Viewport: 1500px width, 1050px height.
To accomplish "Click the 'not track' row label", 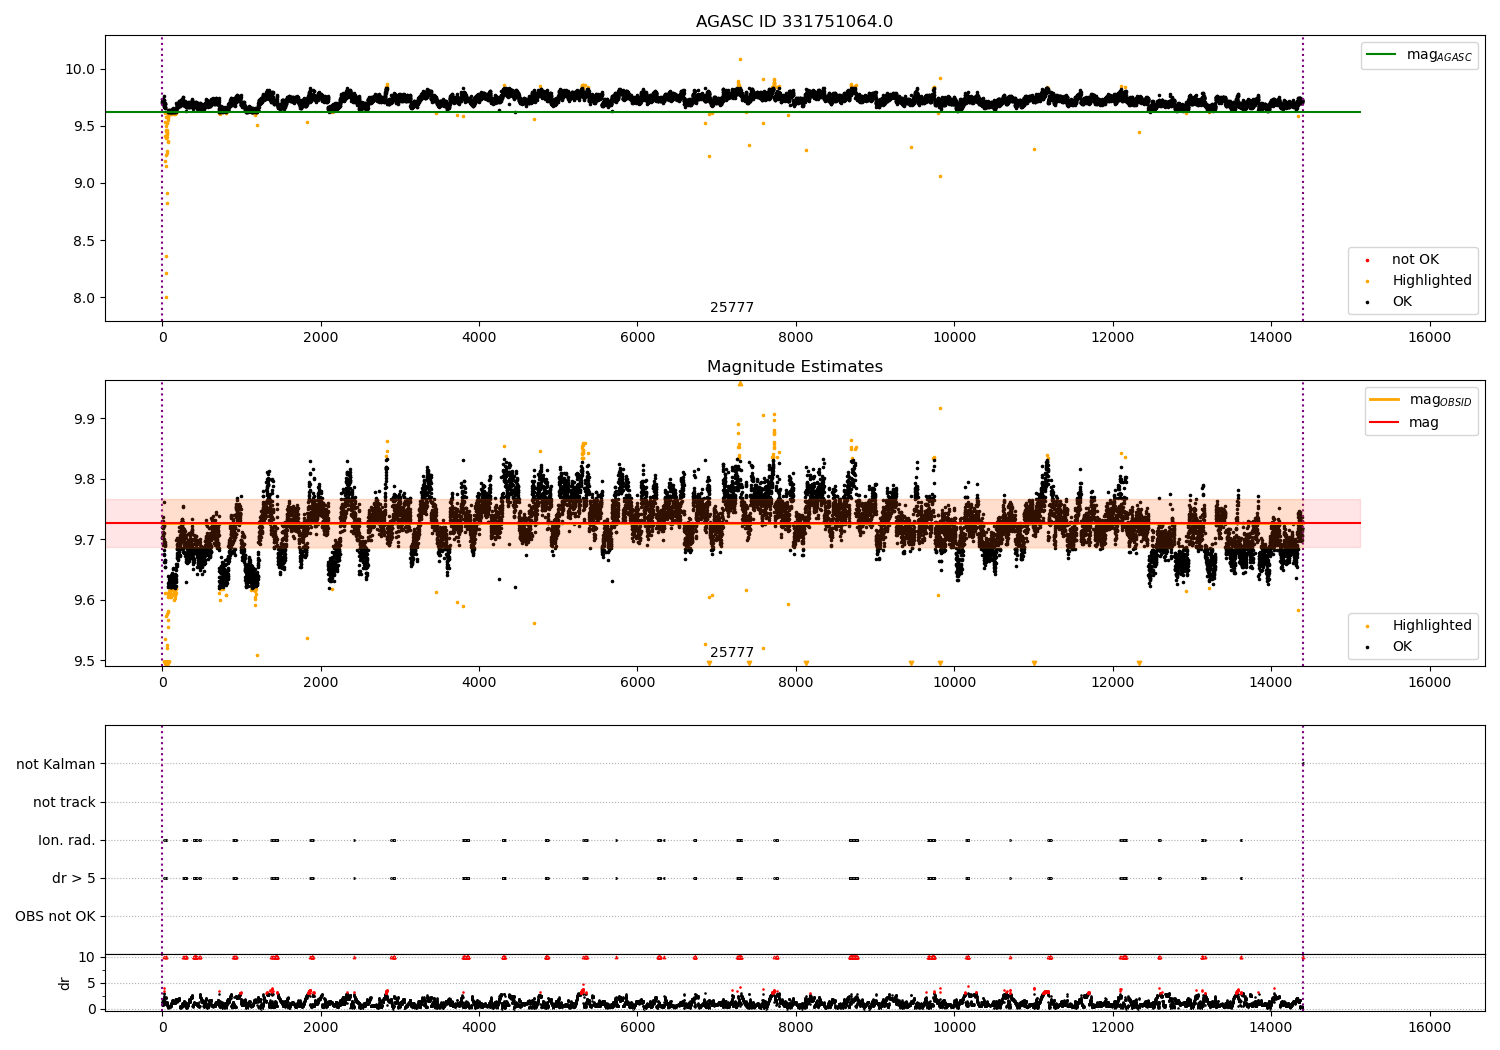I will click(x=64, y=802).
